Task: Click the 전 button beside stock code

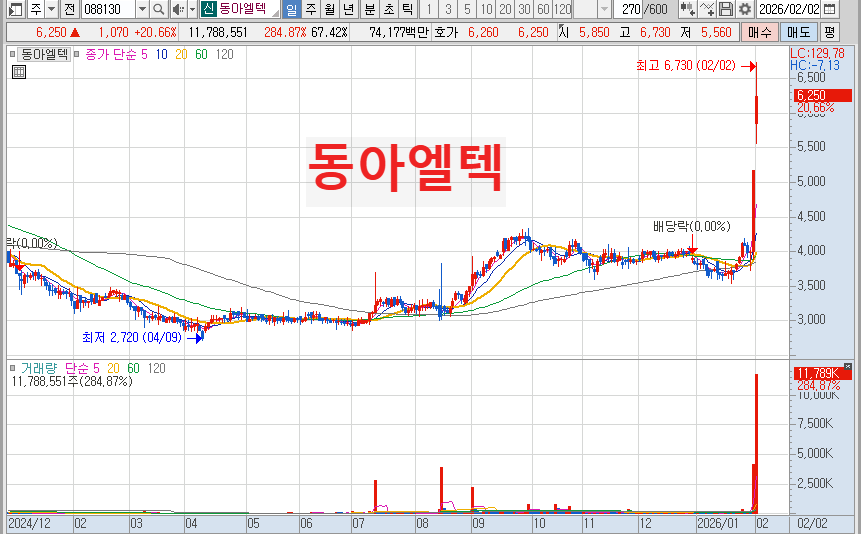Action: (x=70, y=9)
